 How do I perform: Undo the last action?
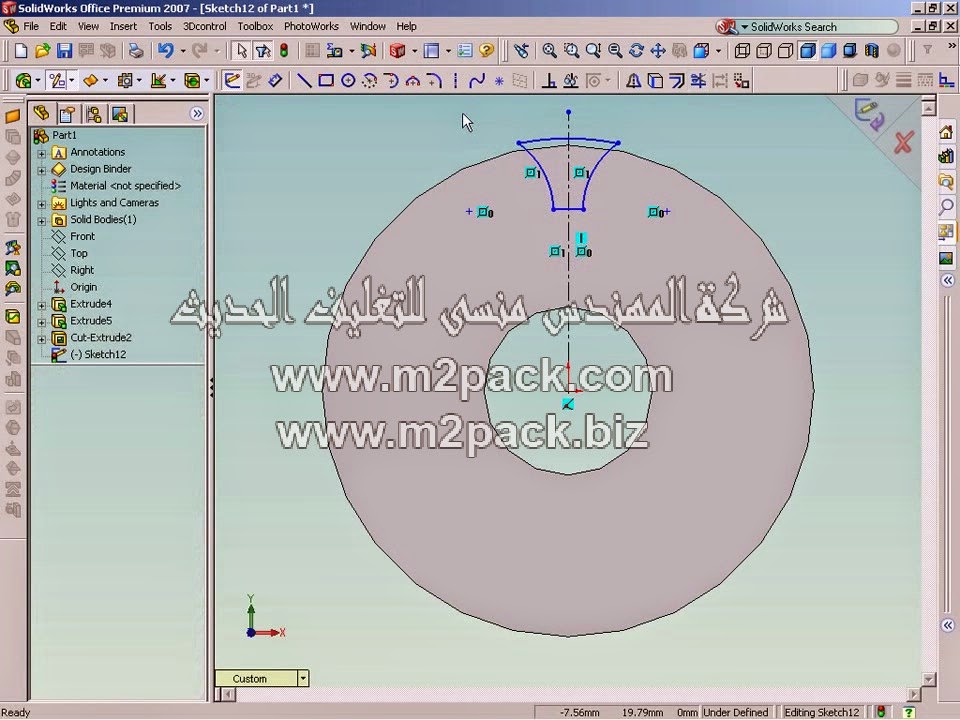point(165,51)
